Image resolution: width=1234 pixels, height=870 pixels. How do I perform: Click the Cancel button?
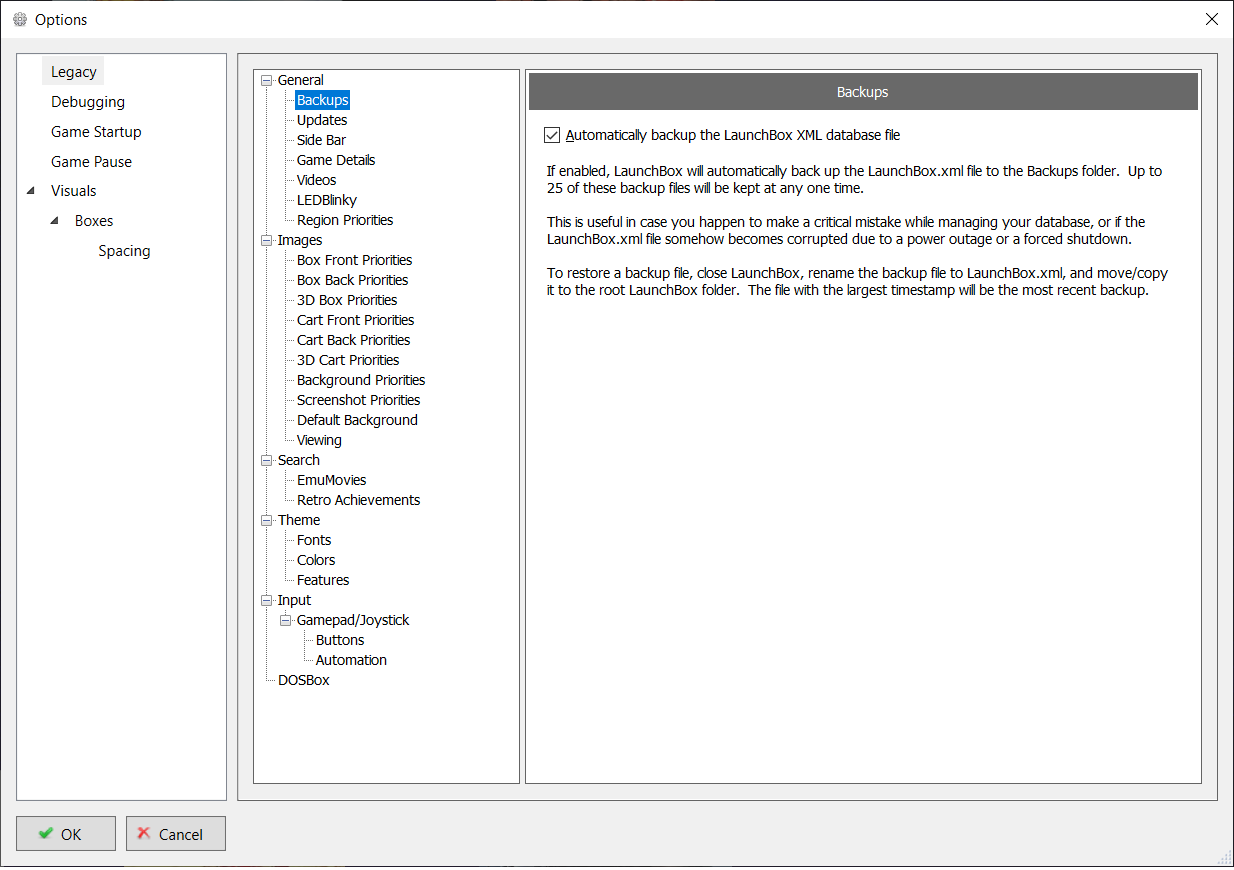(176, 834)
